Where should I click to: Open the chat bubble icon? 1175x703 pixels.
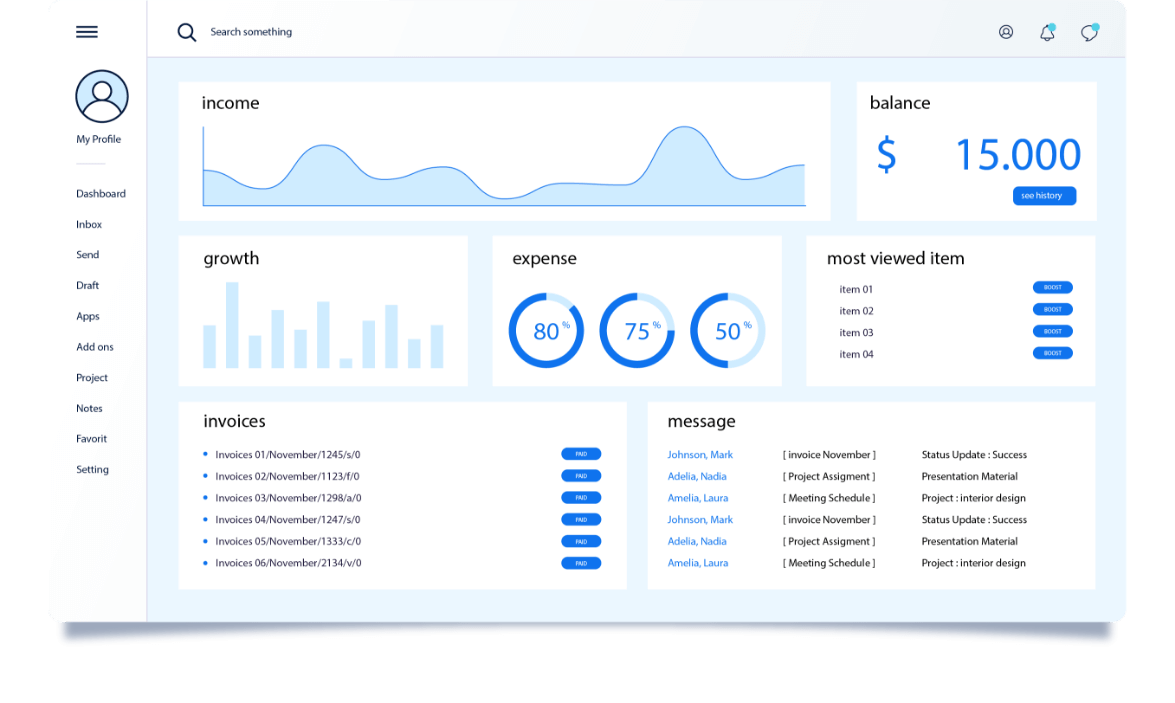click(1089, 31)
